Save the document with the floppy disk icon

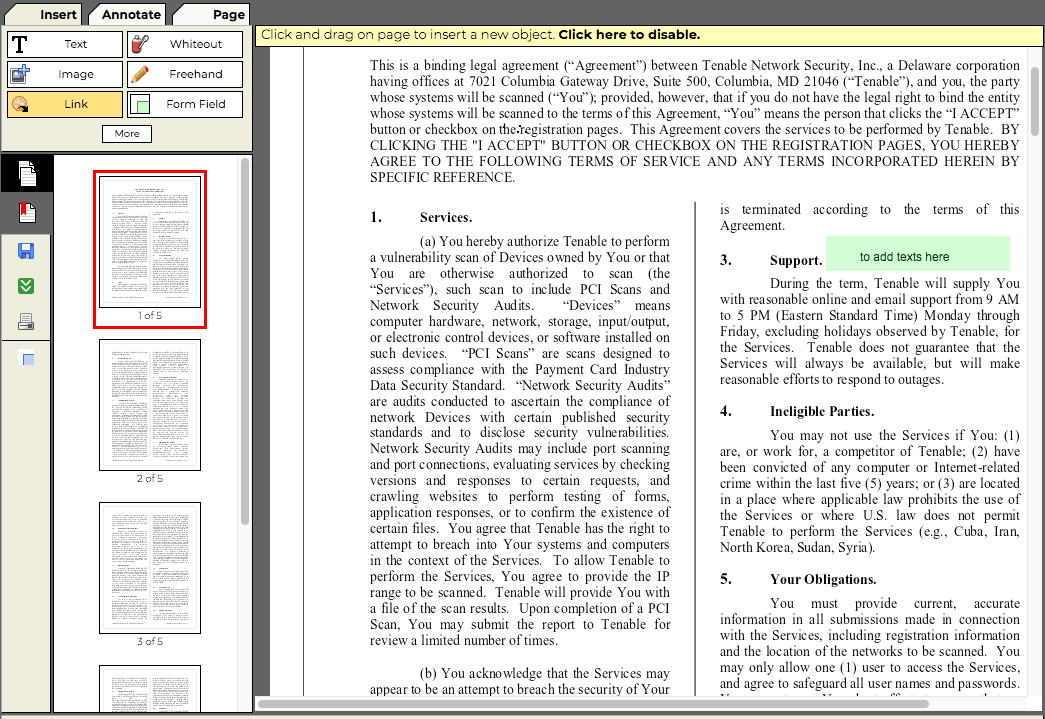[26, 251]
